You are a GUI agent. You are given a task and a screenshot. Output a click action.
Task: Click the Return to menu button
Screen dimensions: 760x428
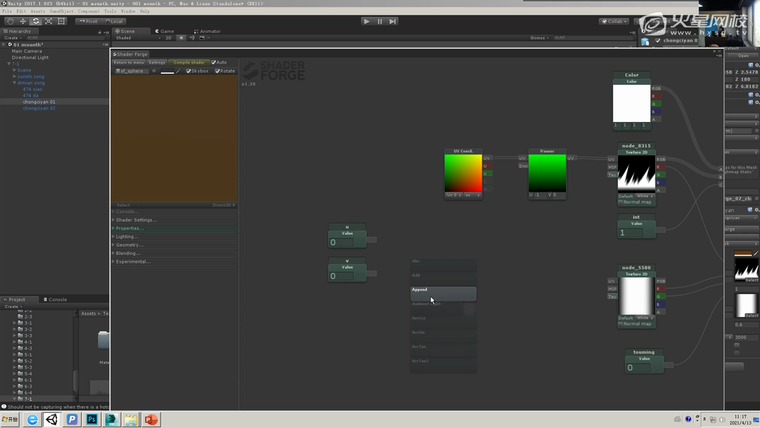pyautogui.click(x=129, y=62)
